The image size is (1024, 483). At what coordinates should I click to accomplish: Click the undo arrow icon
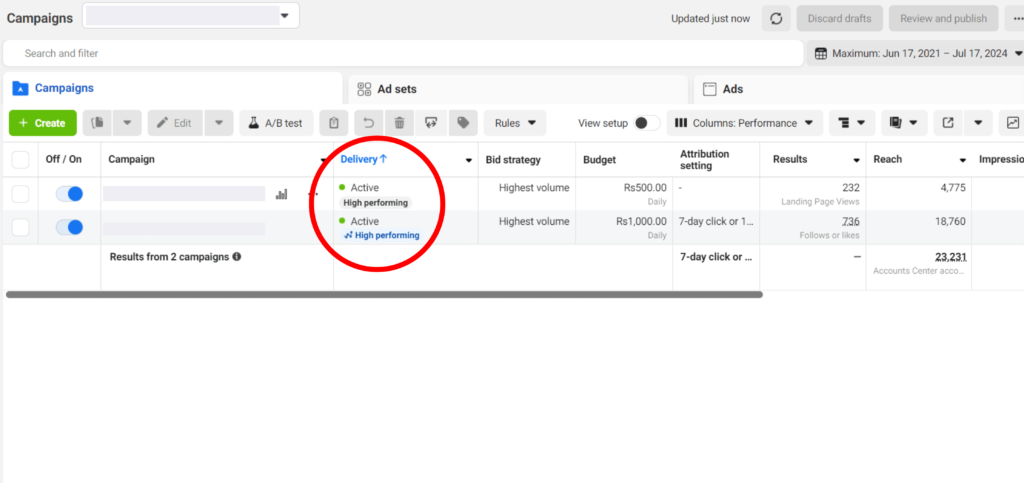[x=368, y=123]
